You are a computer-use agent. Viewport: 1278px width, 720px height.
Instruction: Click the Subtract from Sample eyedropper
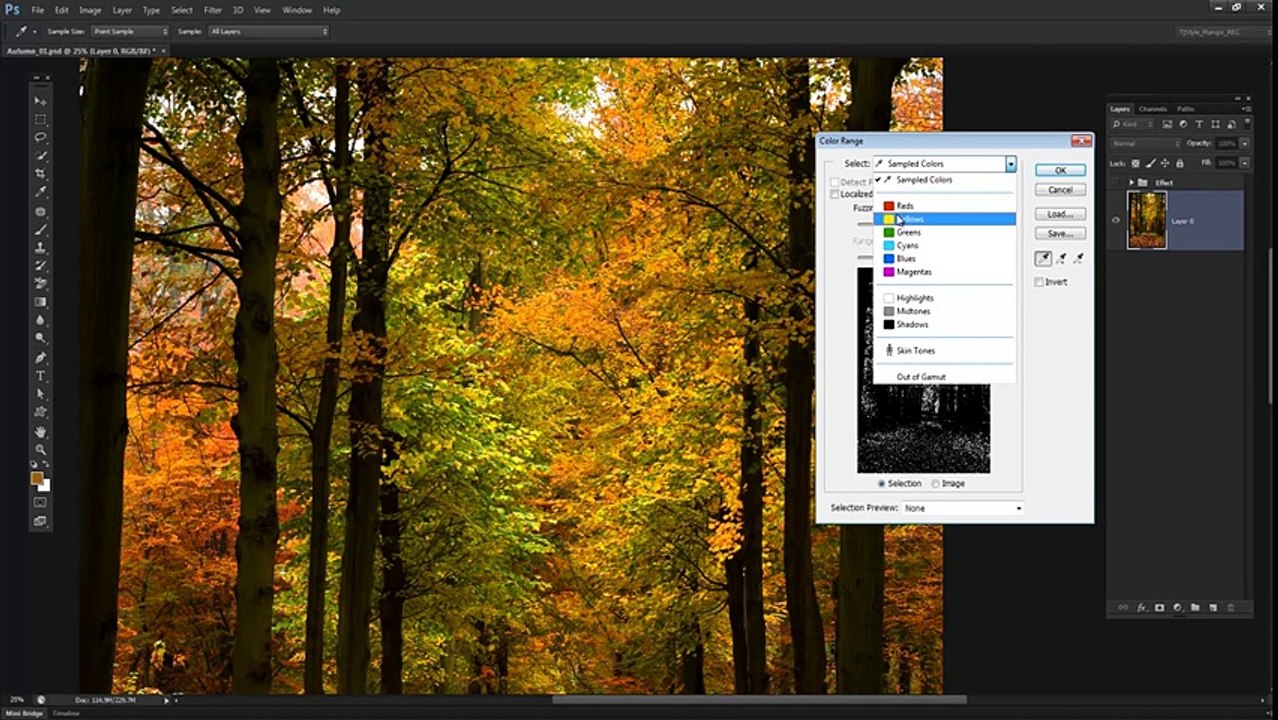[1079, 258]
